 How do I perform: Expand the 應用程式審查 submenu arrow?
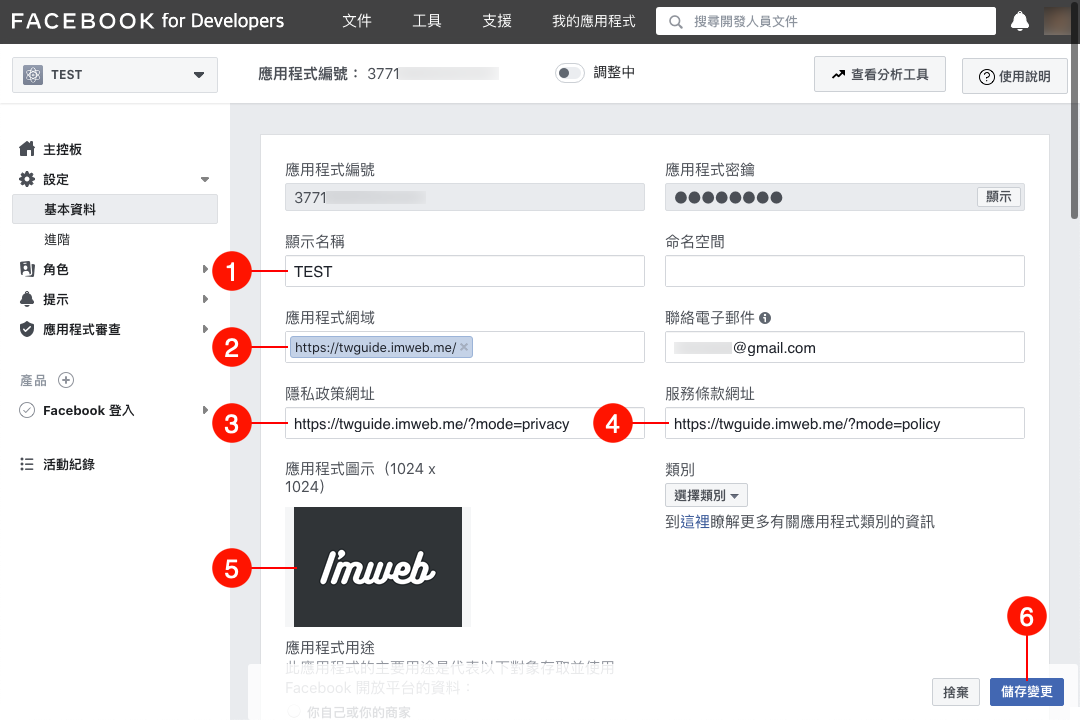point(205,329)
